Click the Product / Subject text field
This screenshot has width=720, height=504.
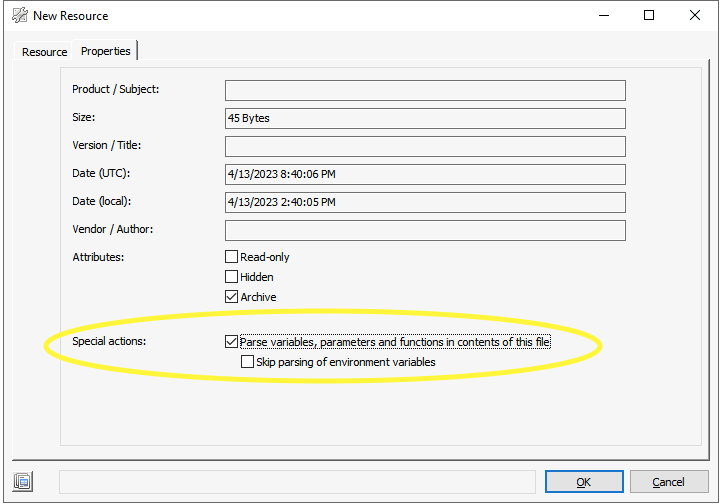[425, 90]
